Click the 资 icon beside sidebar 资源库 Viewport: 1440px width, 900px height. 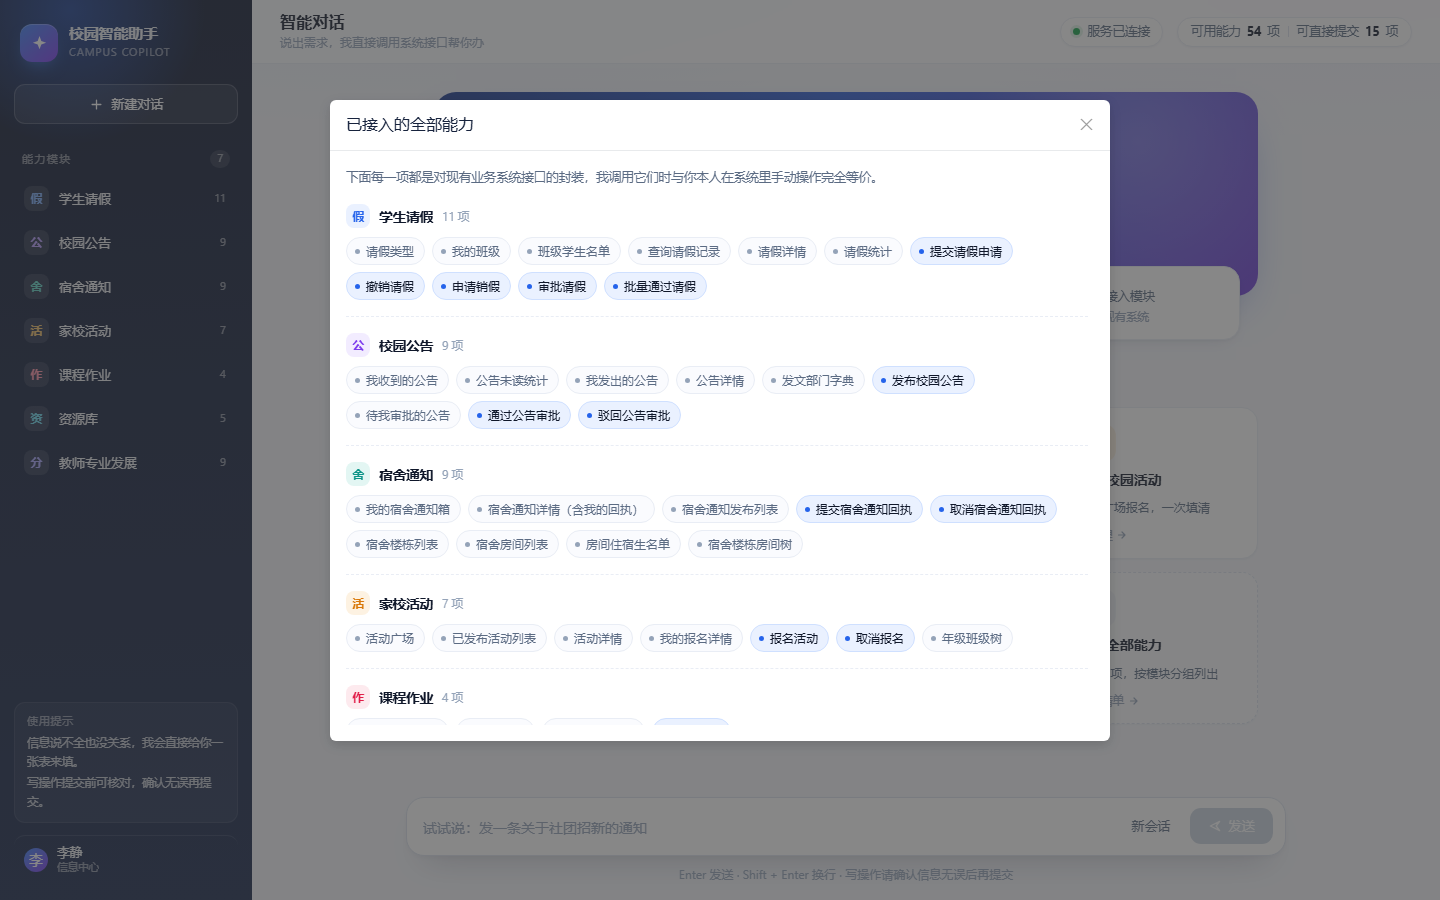coord(36,419)
